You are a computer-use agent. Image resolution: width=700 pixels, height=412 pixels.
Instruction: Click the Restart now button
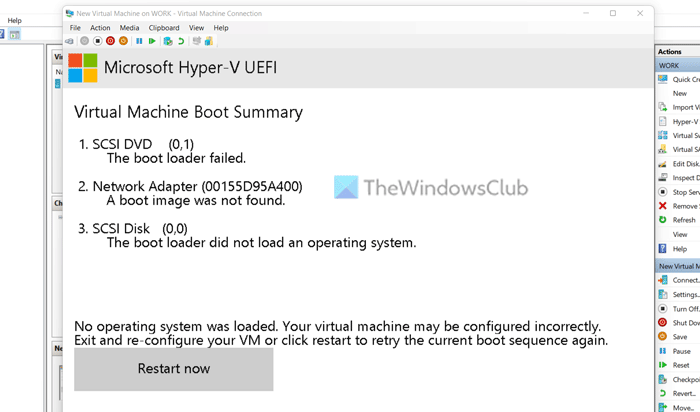(x=174, y=369)
